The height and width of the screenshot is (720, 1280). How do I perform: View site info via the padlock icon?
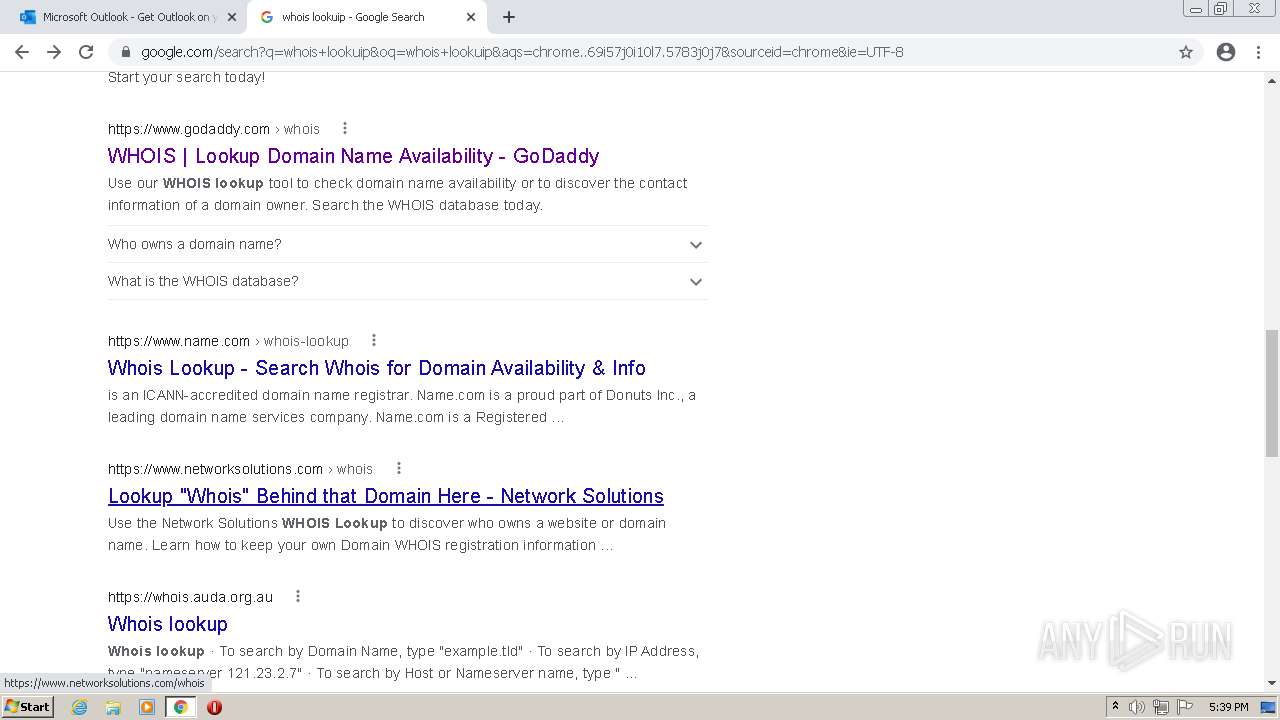125,52
